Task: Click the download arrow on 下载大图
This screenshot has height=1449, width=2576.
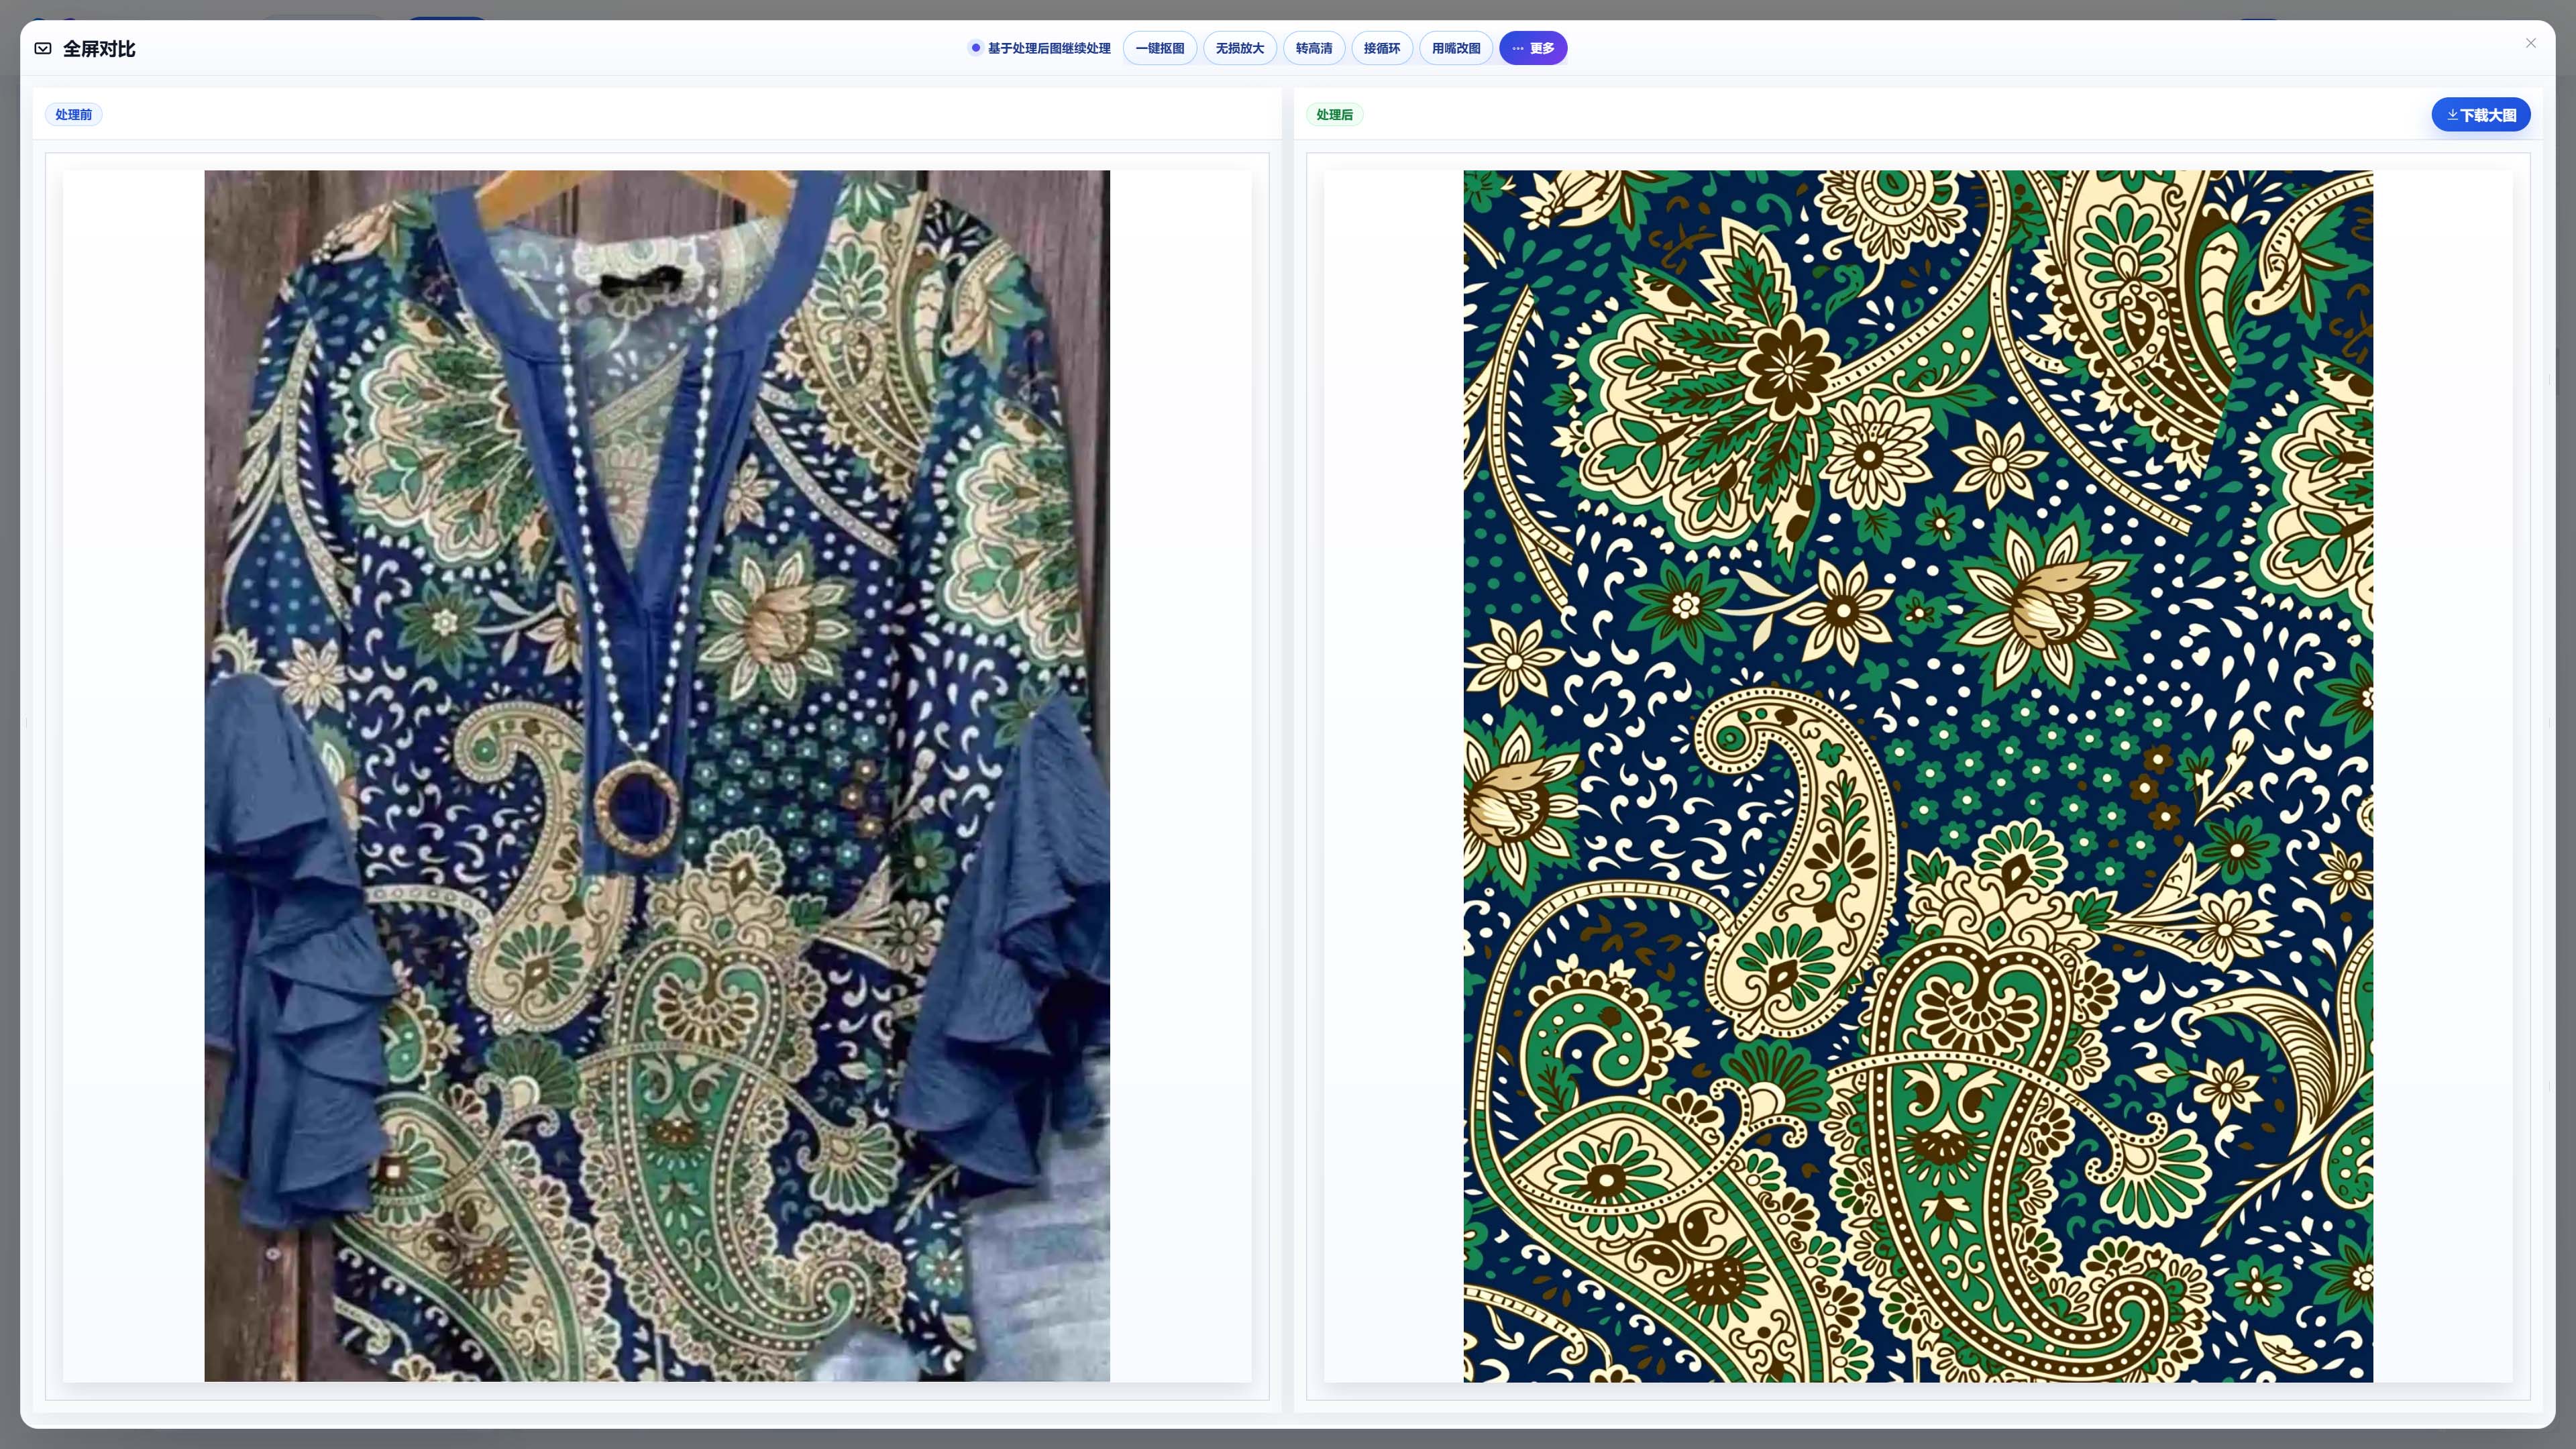Action: 2452,115
